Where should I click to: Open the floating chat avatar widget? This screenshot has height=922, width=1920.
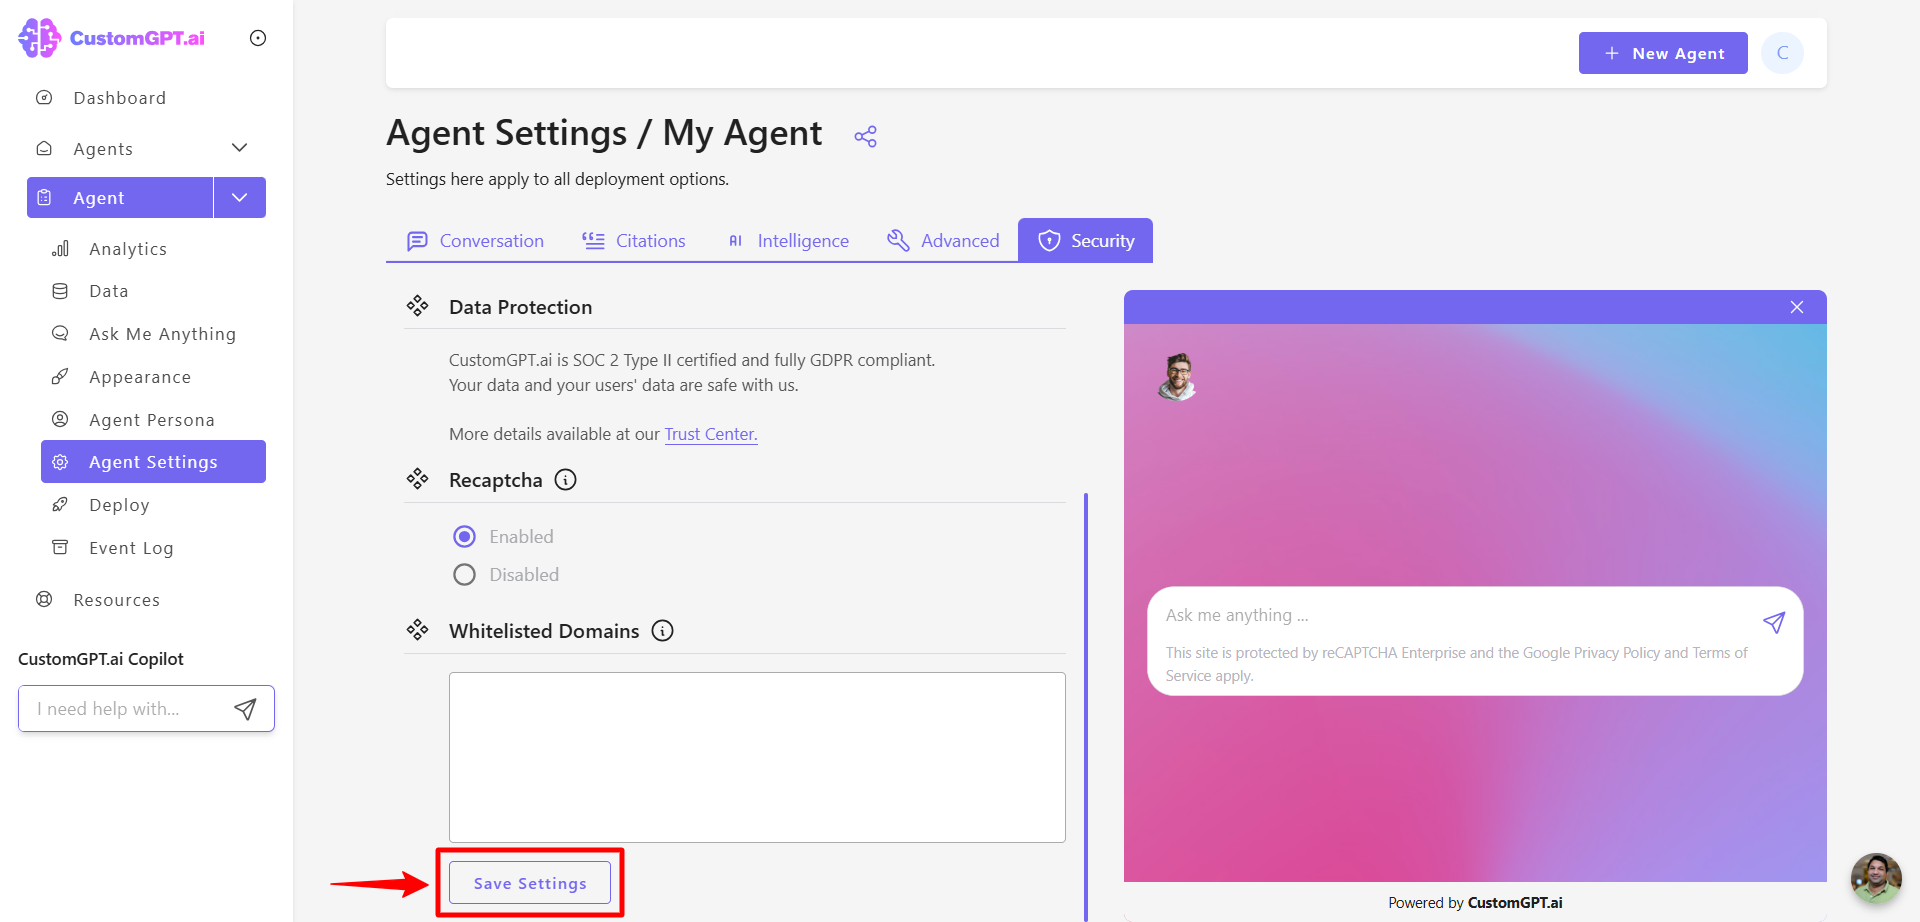[1876, 878]
